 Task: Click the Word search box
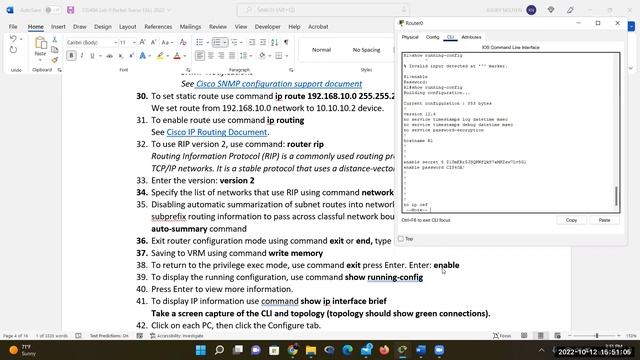click(x=323, y=10)
